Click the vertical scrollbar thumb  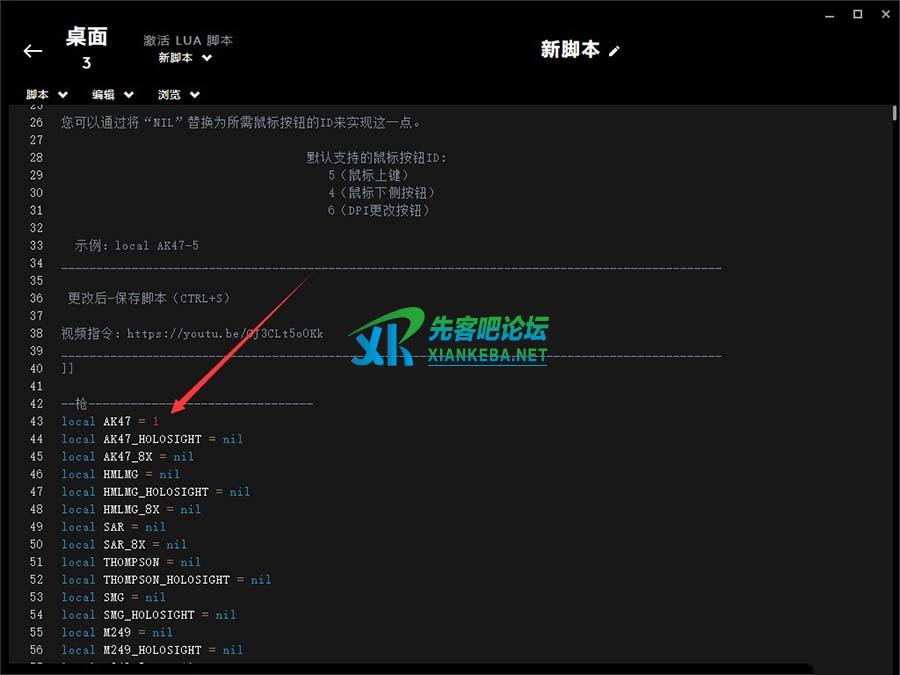[x=894, y=113]
